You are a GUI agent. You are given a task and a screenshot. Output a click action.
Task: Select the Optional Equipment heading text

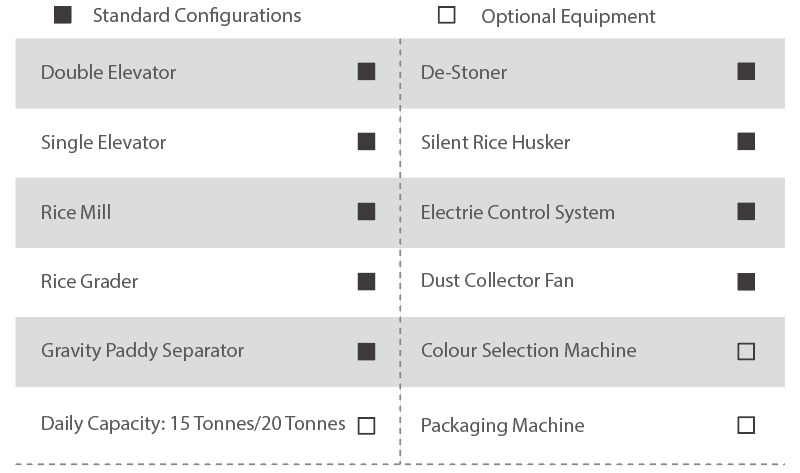tap(568, 17)
